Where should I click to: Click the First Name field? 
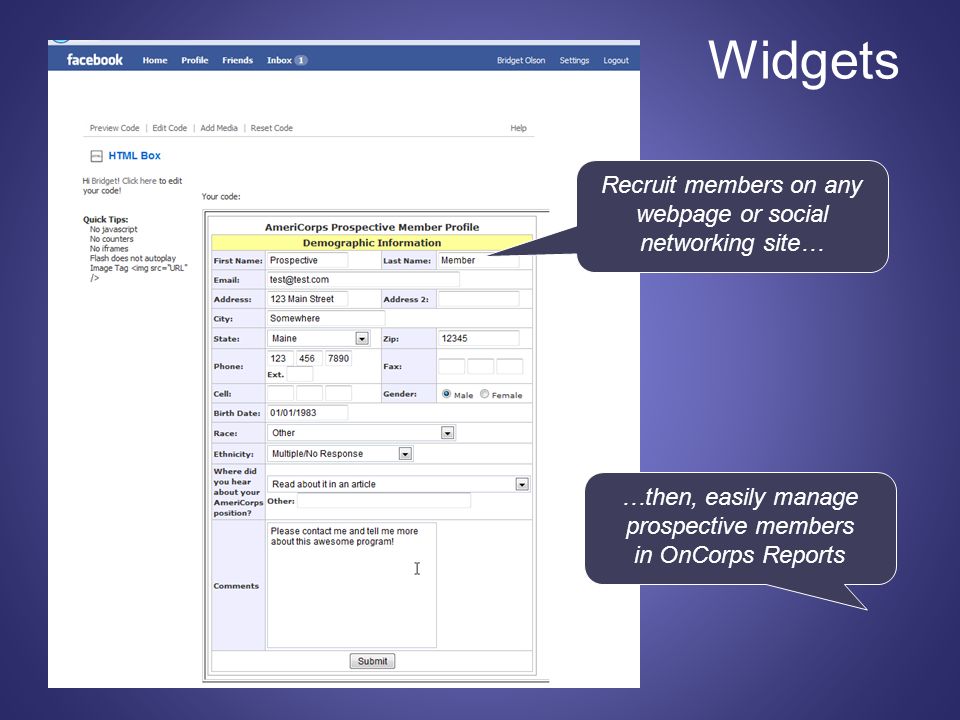click(307, 260)
